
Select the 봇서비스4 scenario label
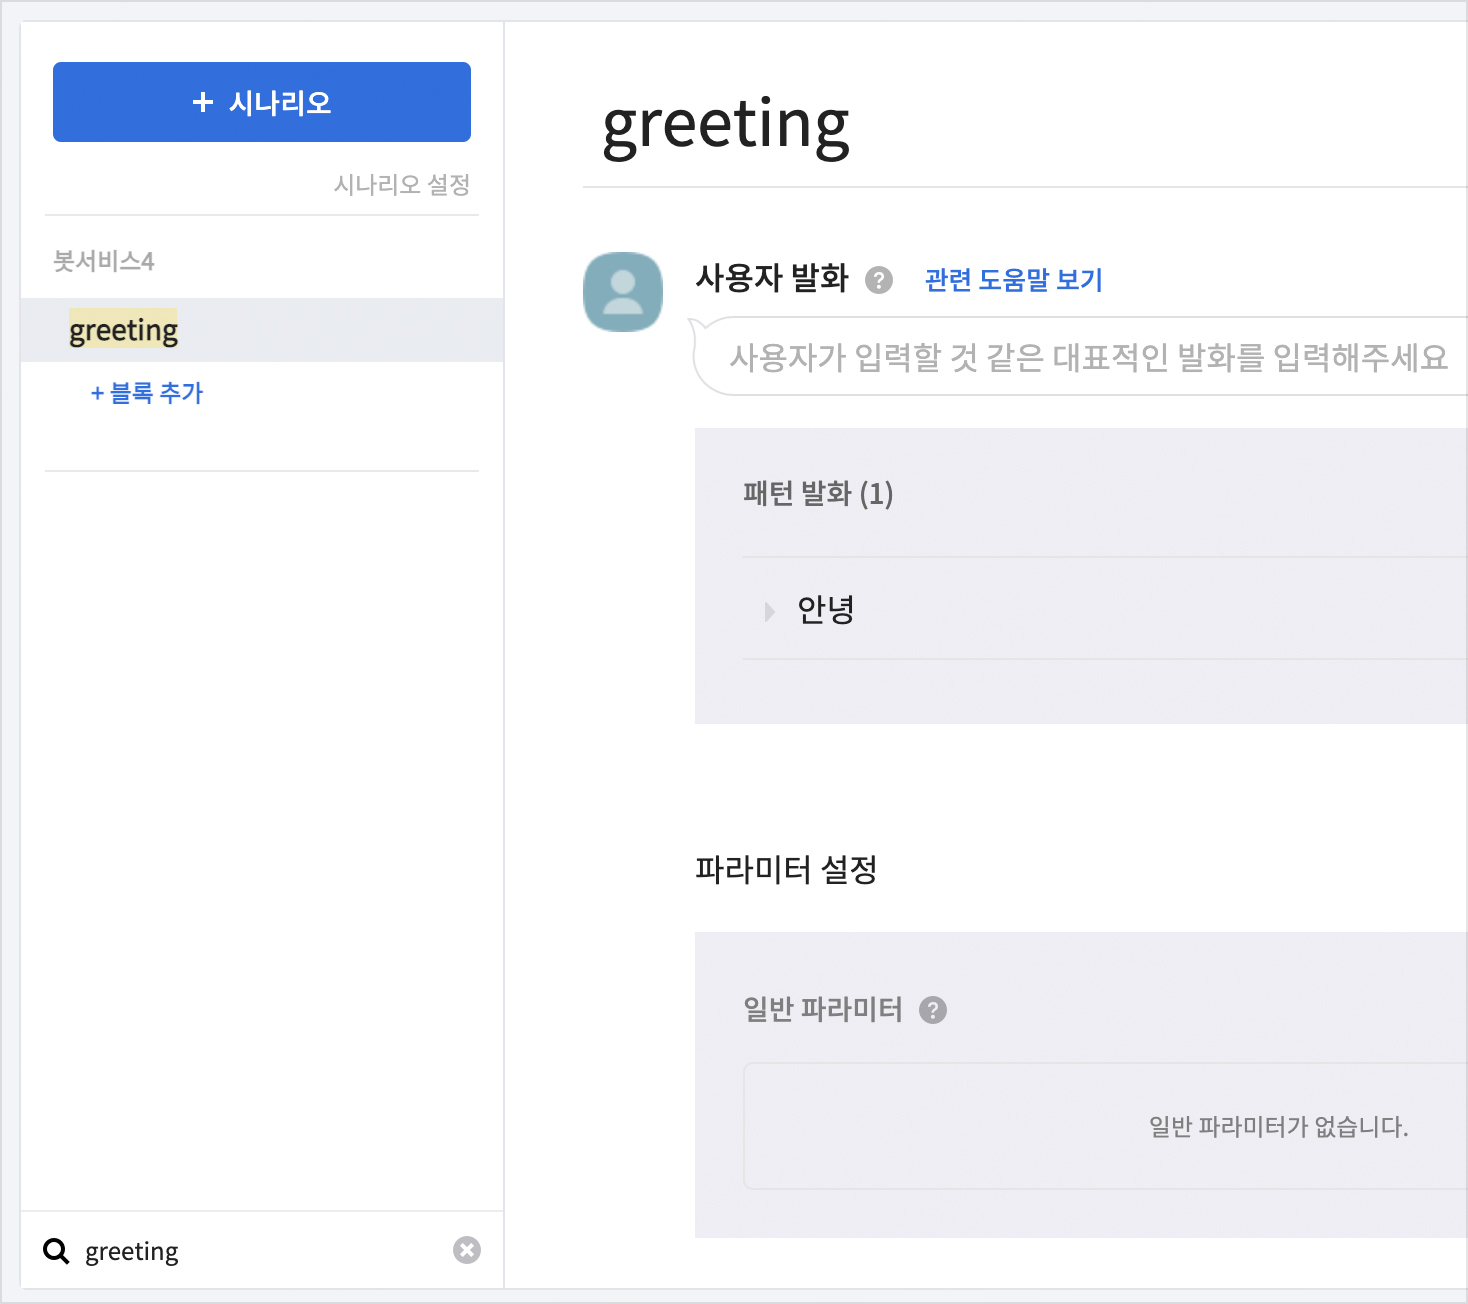click(103, 262)
